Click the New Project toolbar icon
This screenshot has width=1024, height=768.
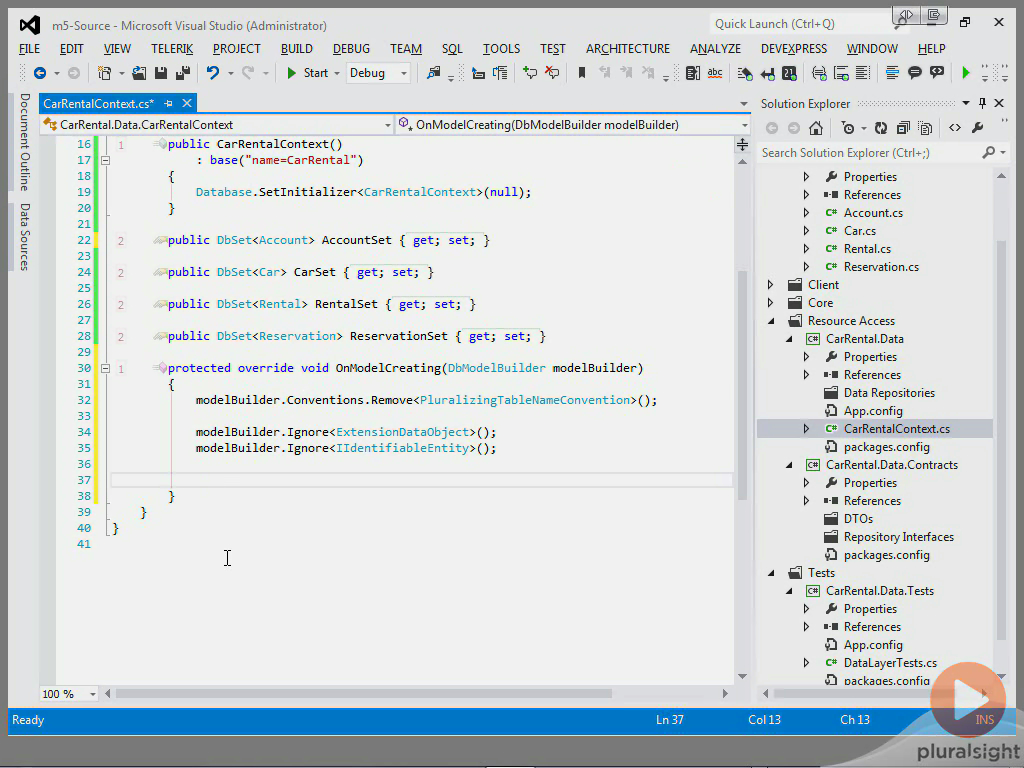coord(104,73)
